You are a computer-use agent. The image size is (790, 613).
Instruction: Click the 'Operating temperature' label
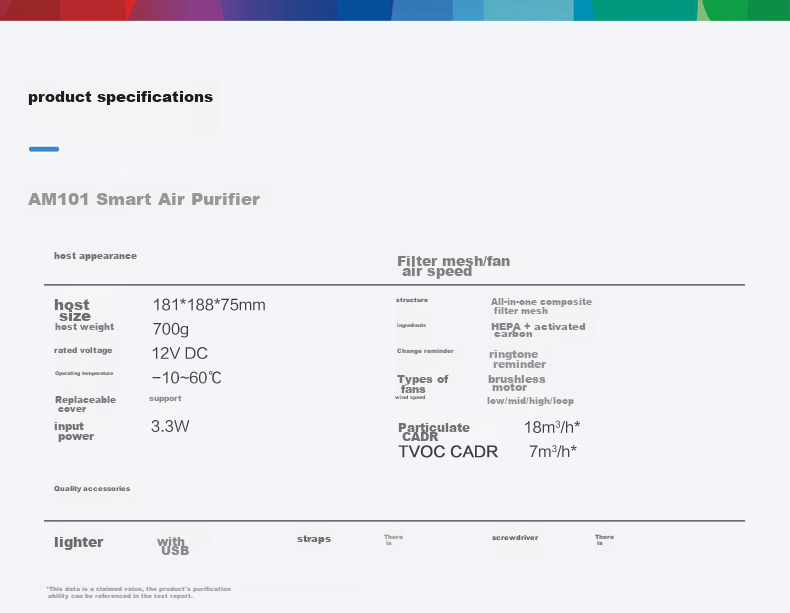coord(84,373)
